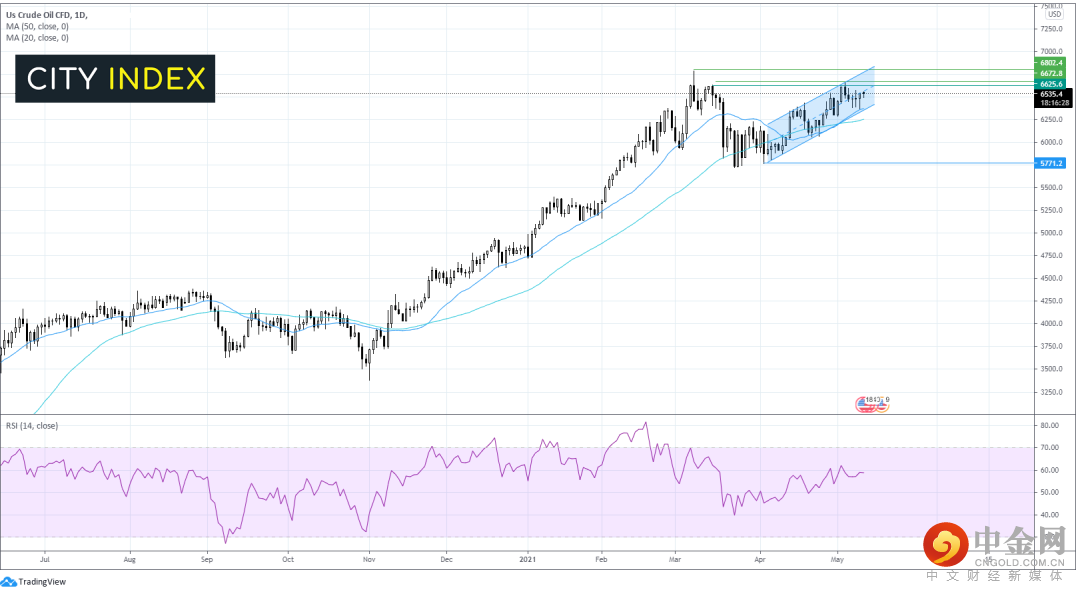Click the 3500.0 price axis value
1080x594 pixels.
point(1052,369)
